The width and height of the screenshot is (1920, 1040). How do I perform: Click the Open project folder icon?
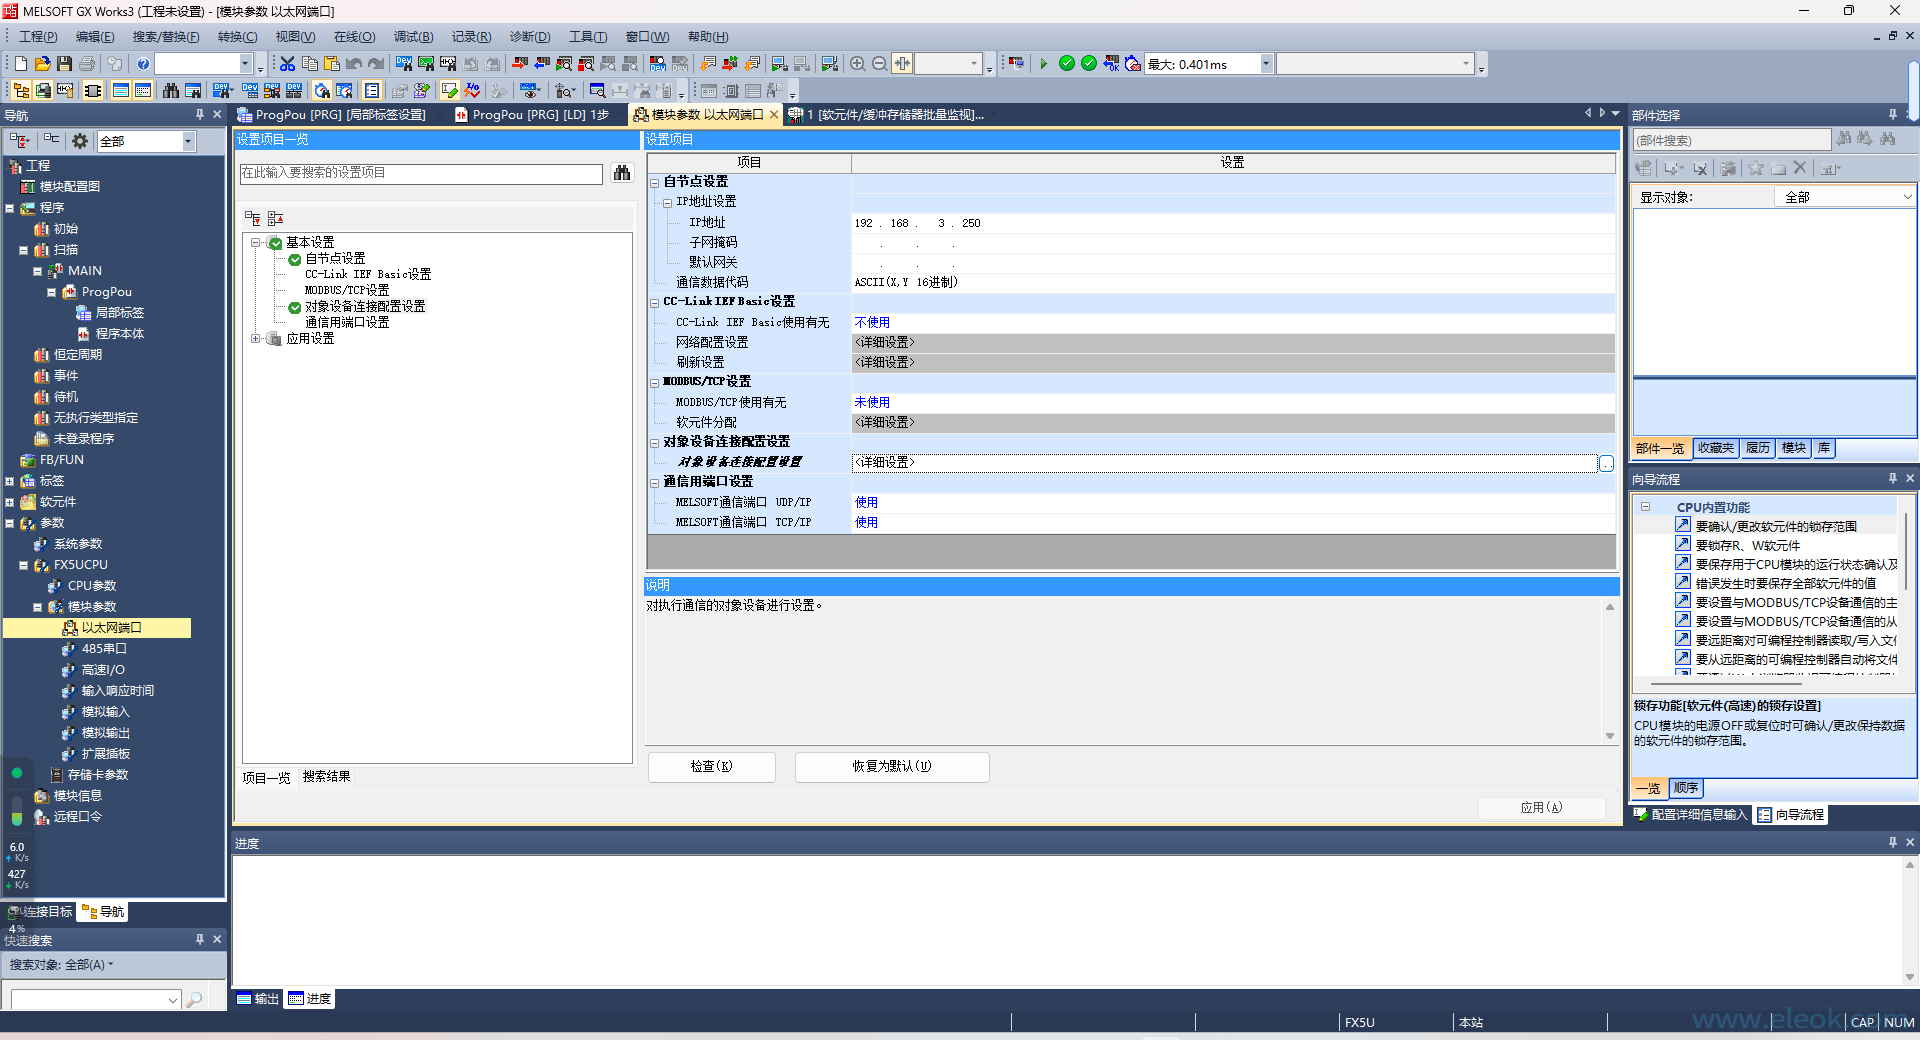pos(42,64)
